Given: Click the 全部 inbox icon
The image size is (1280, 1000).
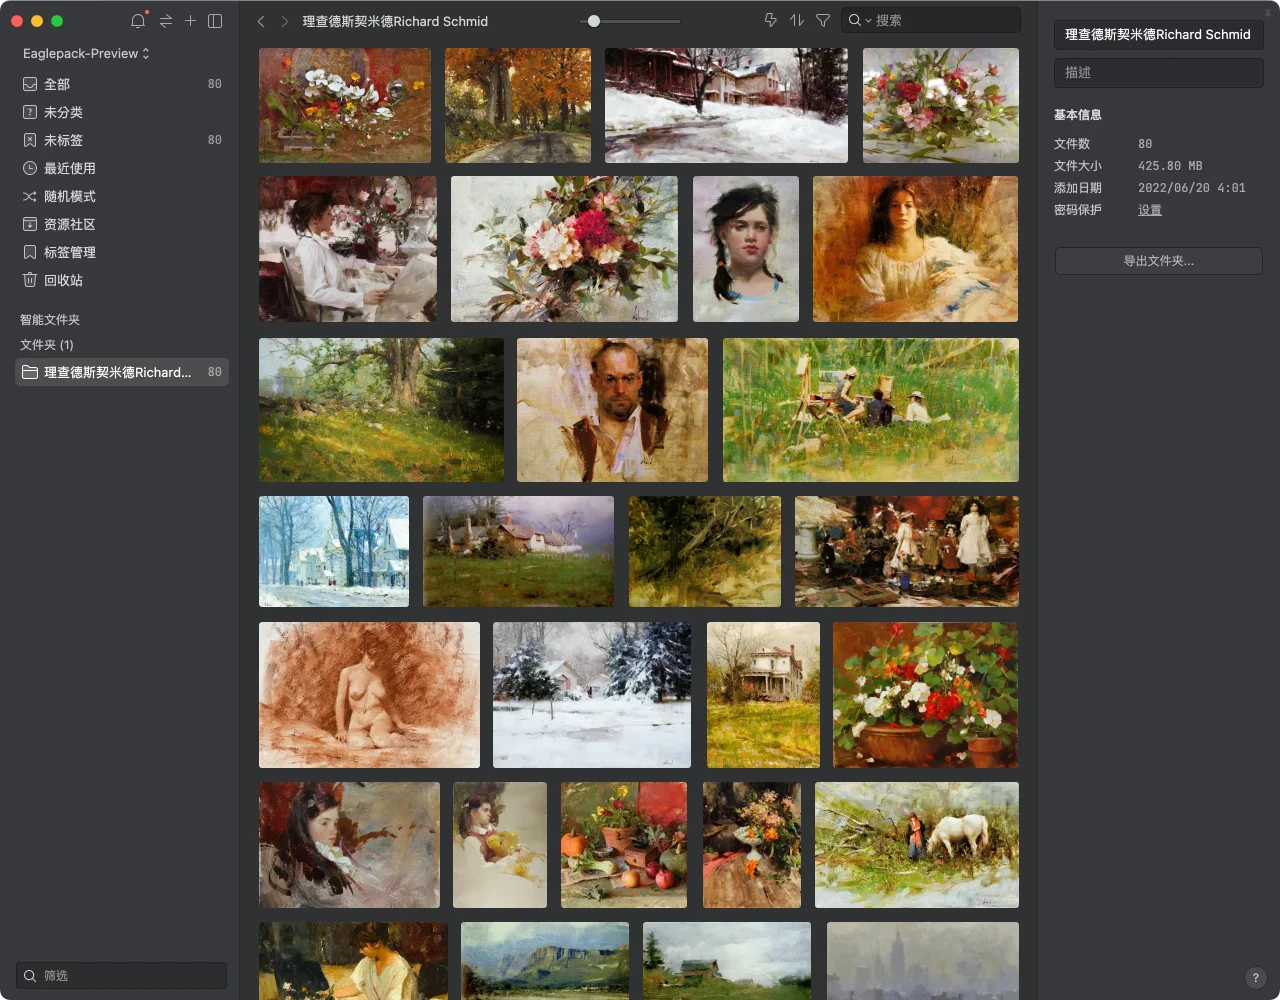Looking at the screenshot, I should tap(30, 84).
